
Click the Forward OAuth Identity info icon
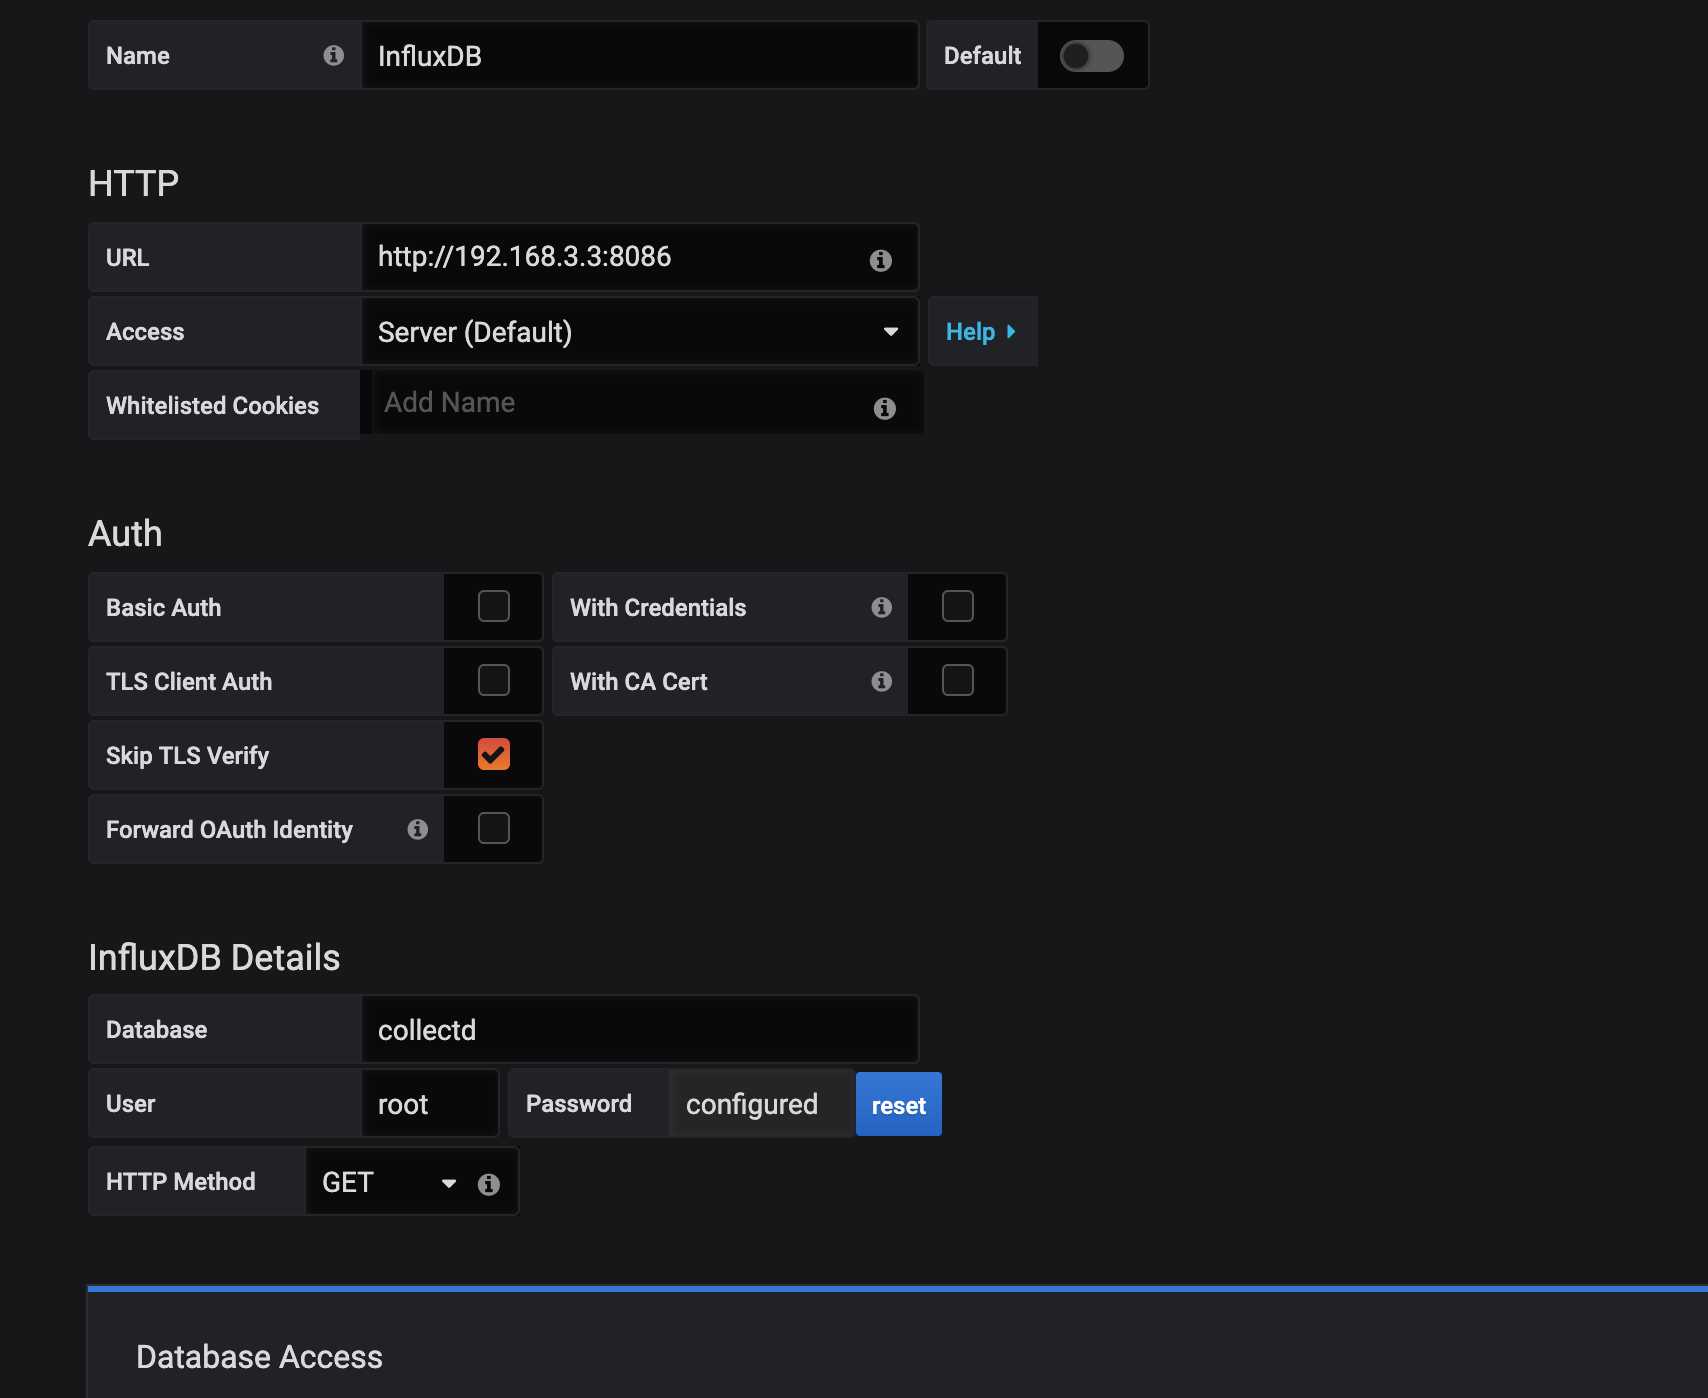pos(418,829)
